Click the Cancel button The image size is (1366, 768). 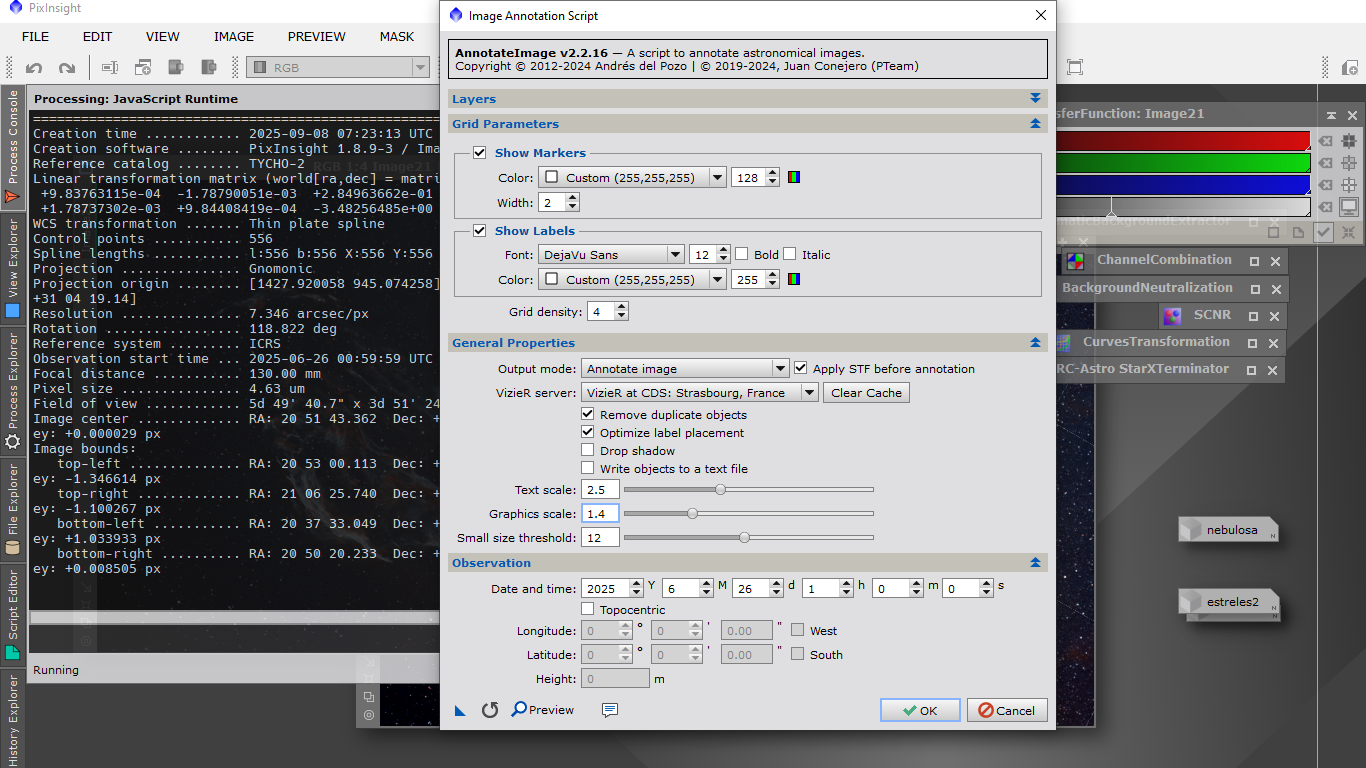pyautogui.click(x=1007, y=710)
